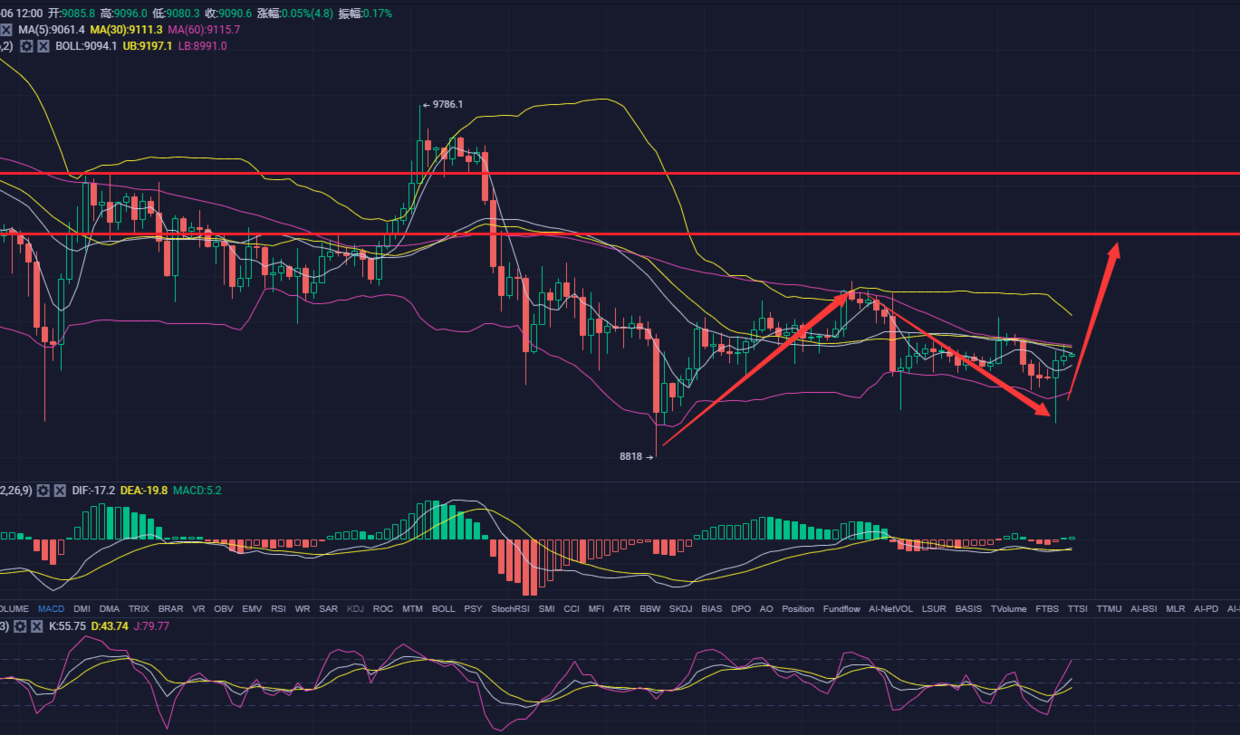Click the BOLL:9094.1 value label
The width and height of the screenshot is (1240, 735).
[86, 46]
